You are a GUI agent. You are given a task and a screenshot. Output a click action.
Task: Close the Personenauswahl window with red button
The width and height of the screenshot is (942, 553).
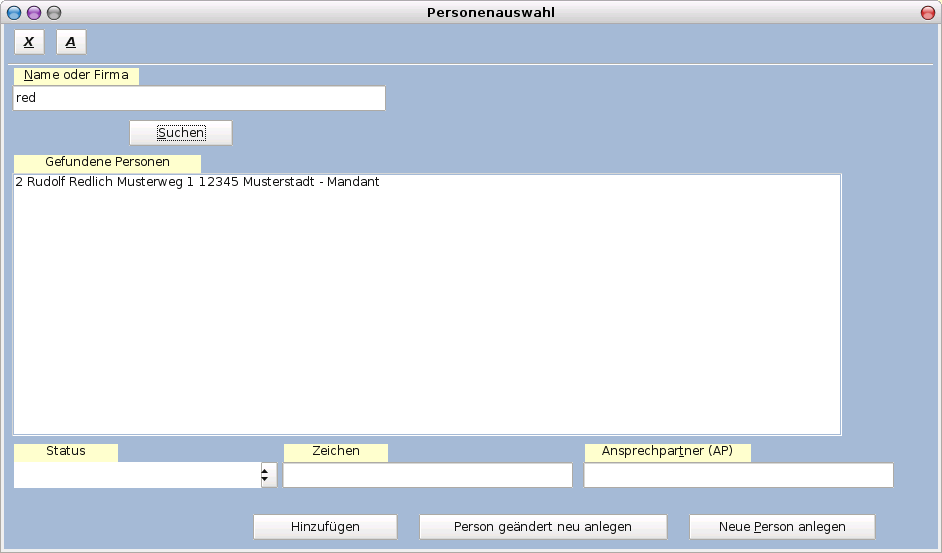(927, 13)
